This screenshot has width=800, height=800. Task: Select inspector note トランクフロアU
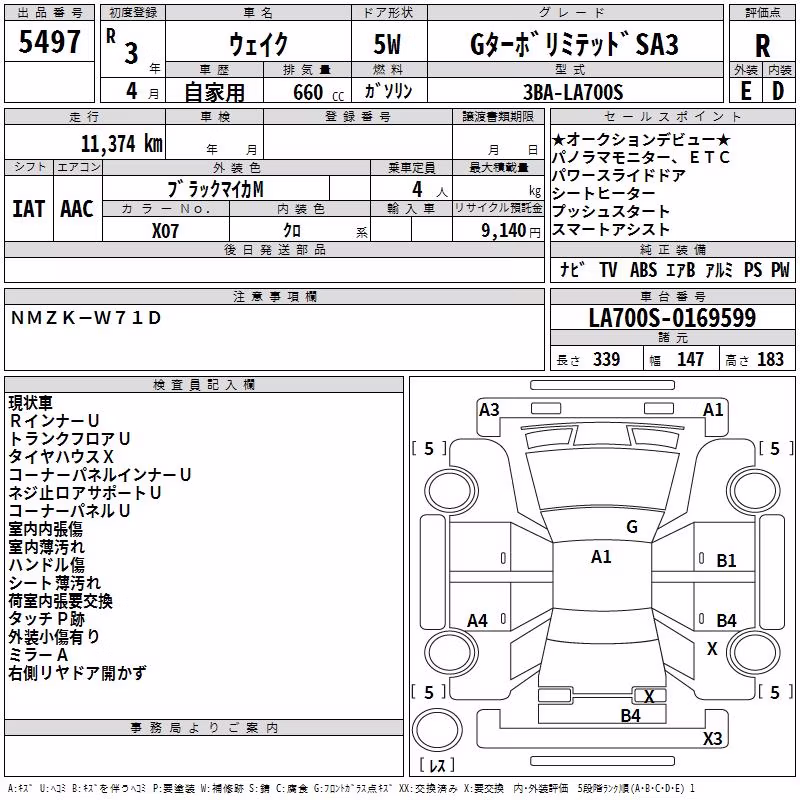tap(69, 438)
